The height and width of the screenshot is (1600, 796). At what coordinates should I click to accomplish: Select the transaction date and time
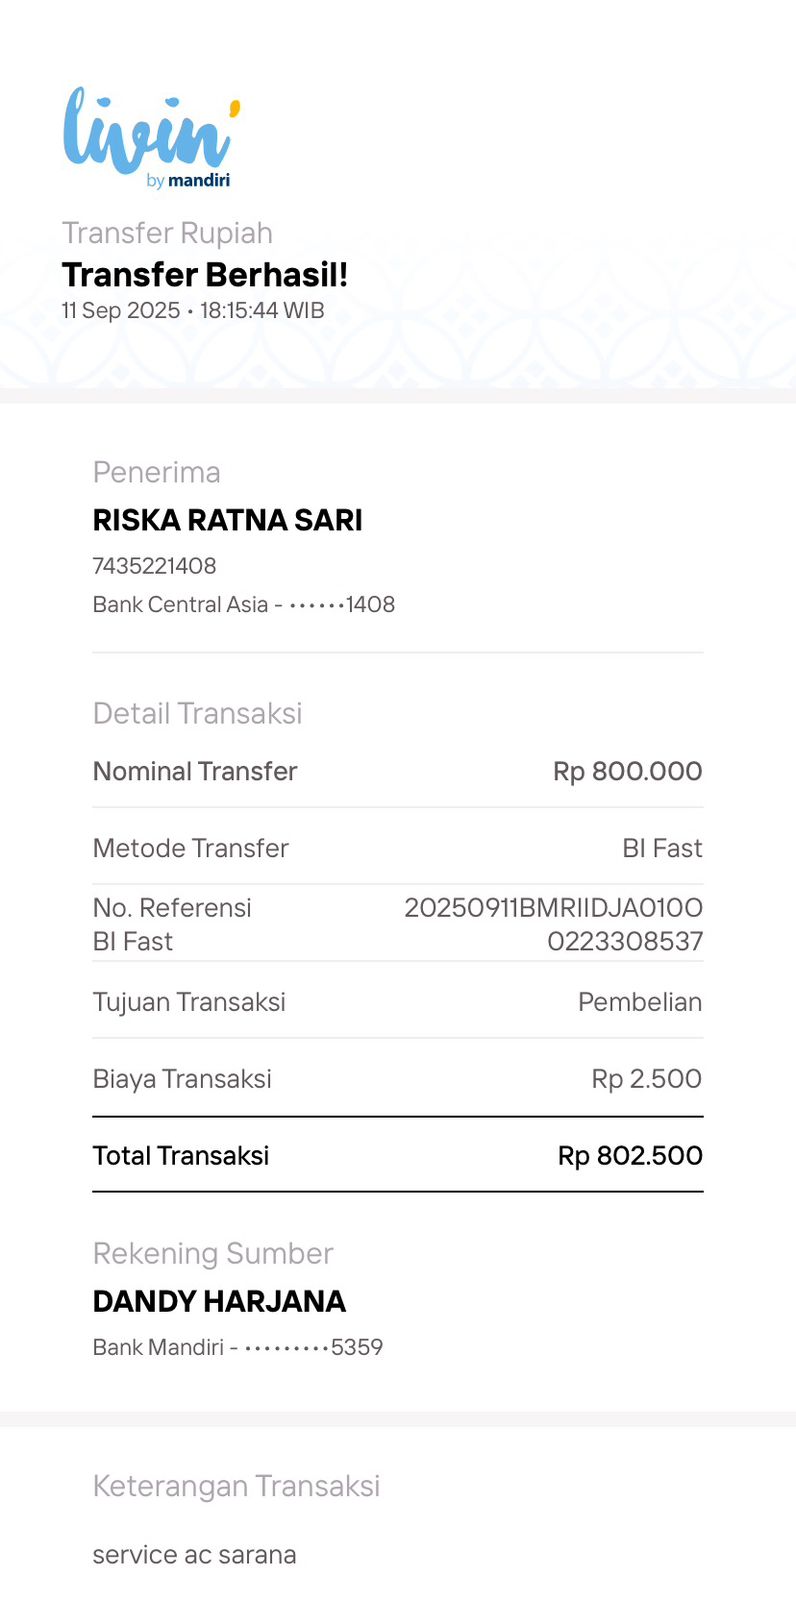[193, 311]
